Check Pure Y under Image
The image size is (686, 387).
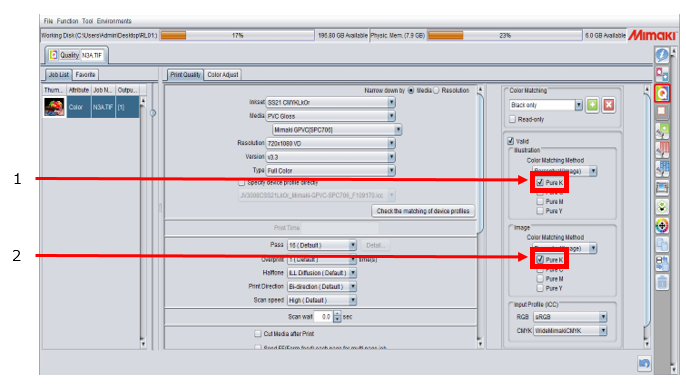click(x=540, y=289)
